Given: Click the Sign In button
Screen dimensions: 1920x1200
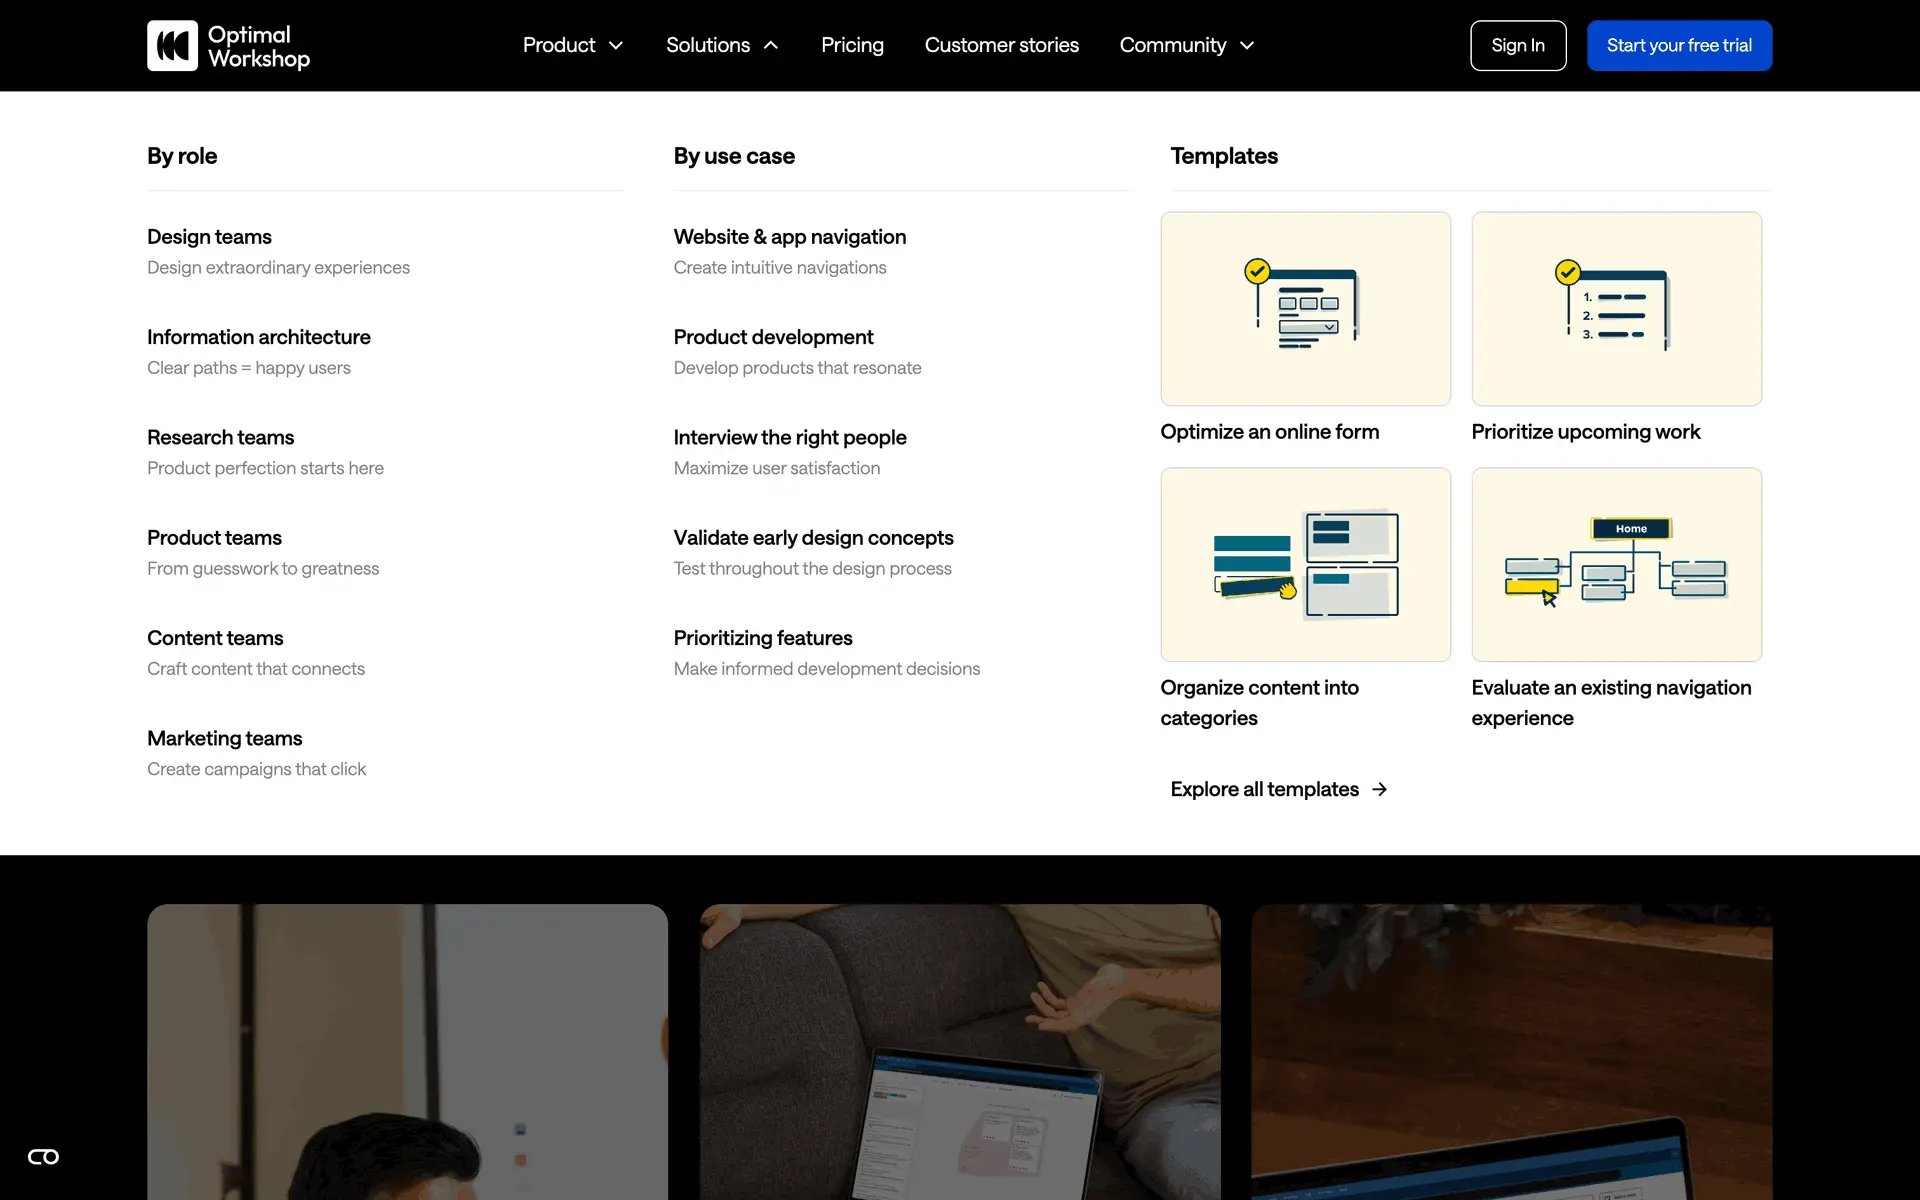Looking at the screenshot, I should (x=1517, y=45).
